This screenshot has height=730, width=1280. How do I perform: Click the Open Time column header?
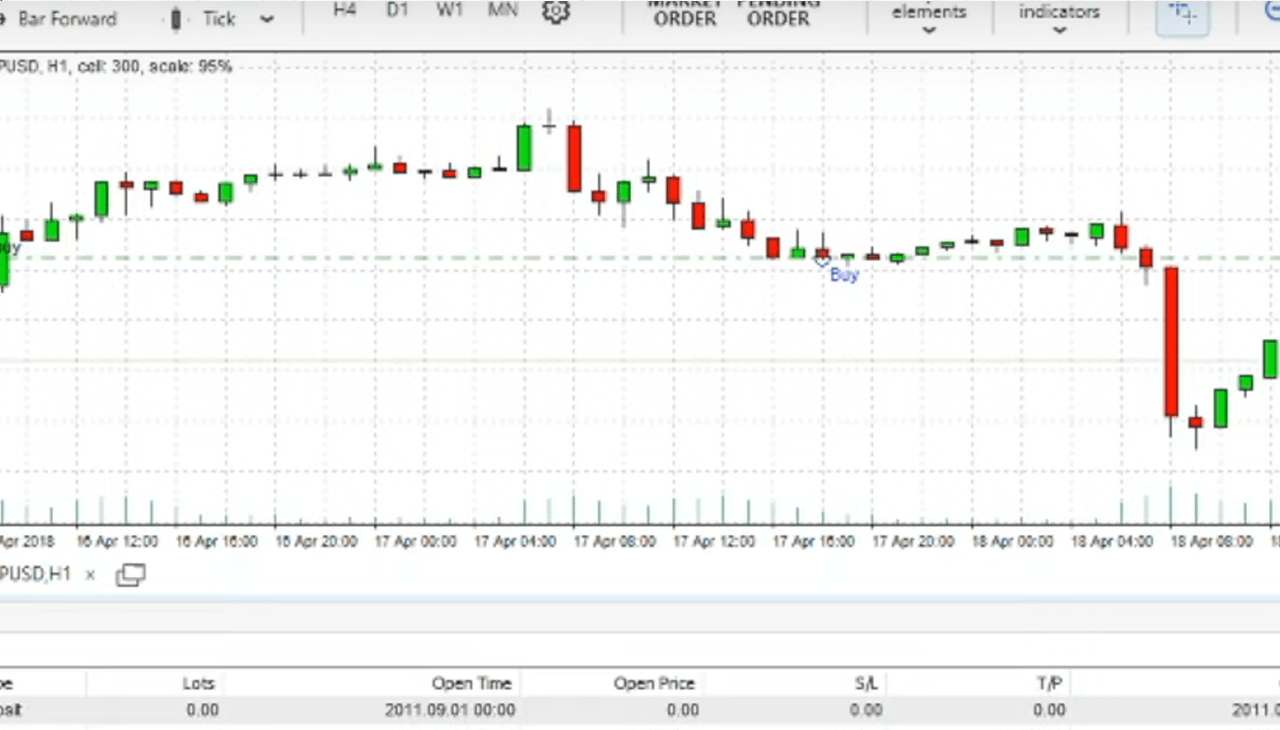point(472,683)
